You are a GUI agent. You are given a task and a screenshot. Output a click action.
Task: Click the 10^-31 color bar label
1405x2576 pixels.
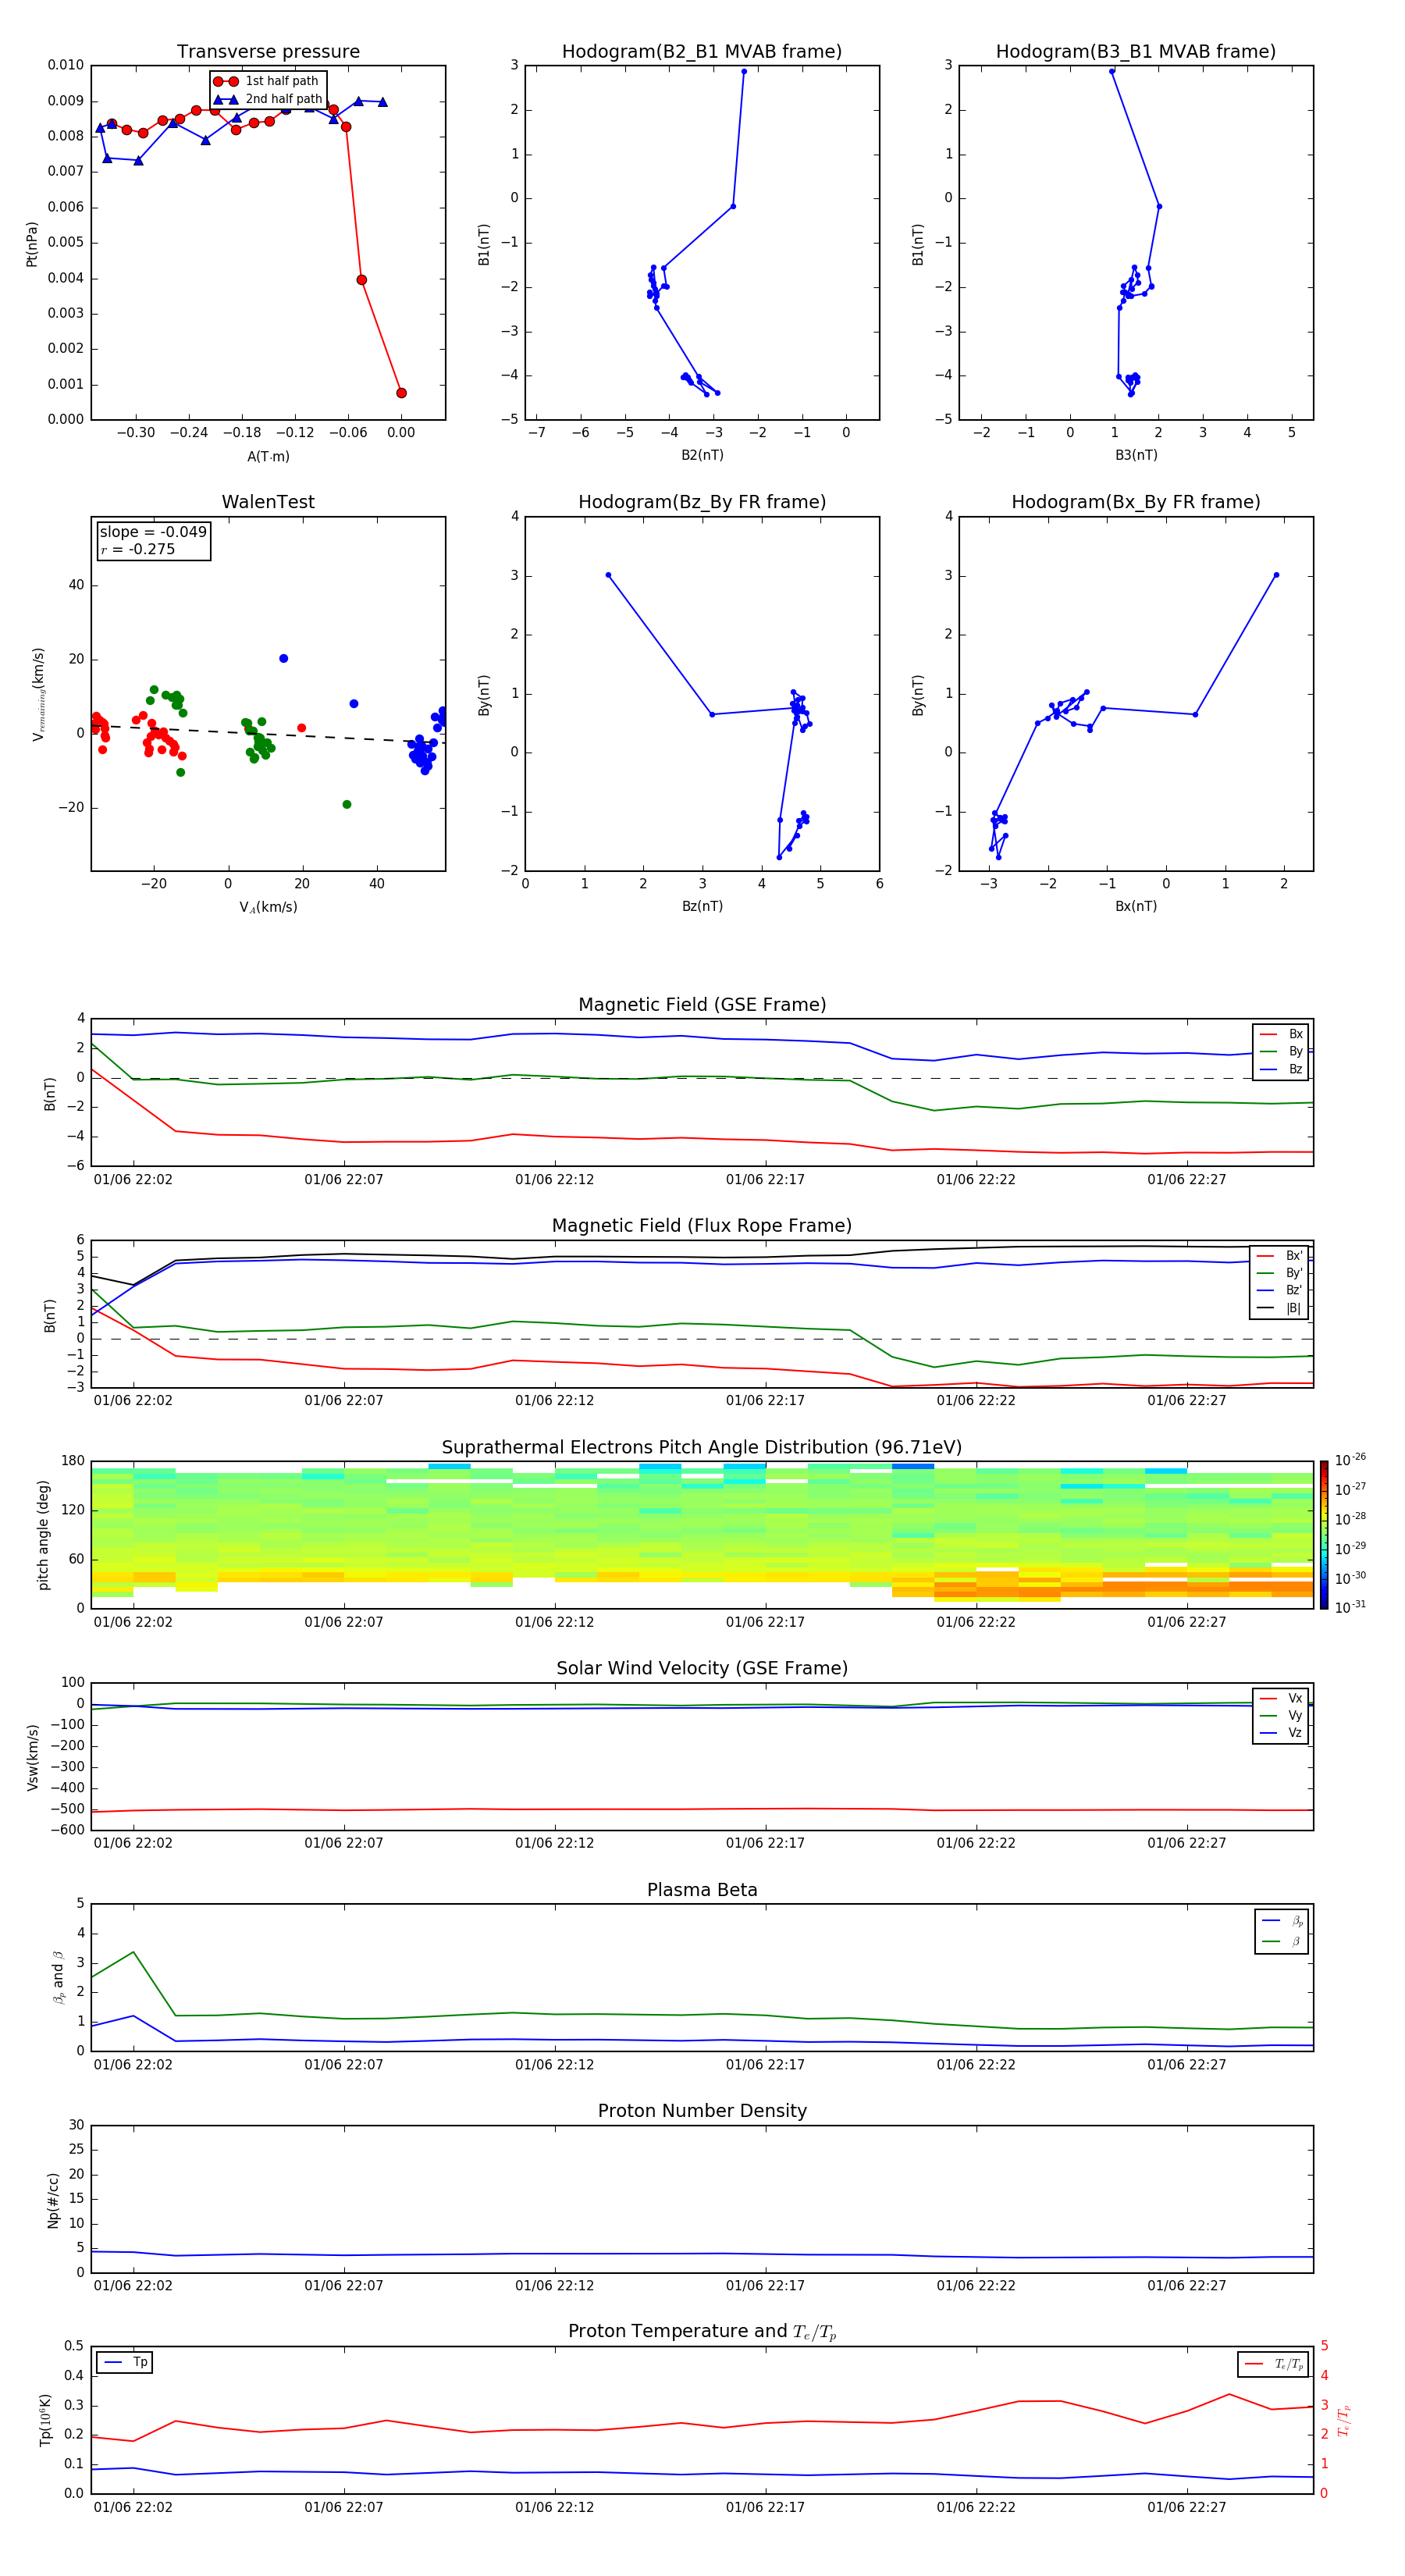pos(1350,1607)
